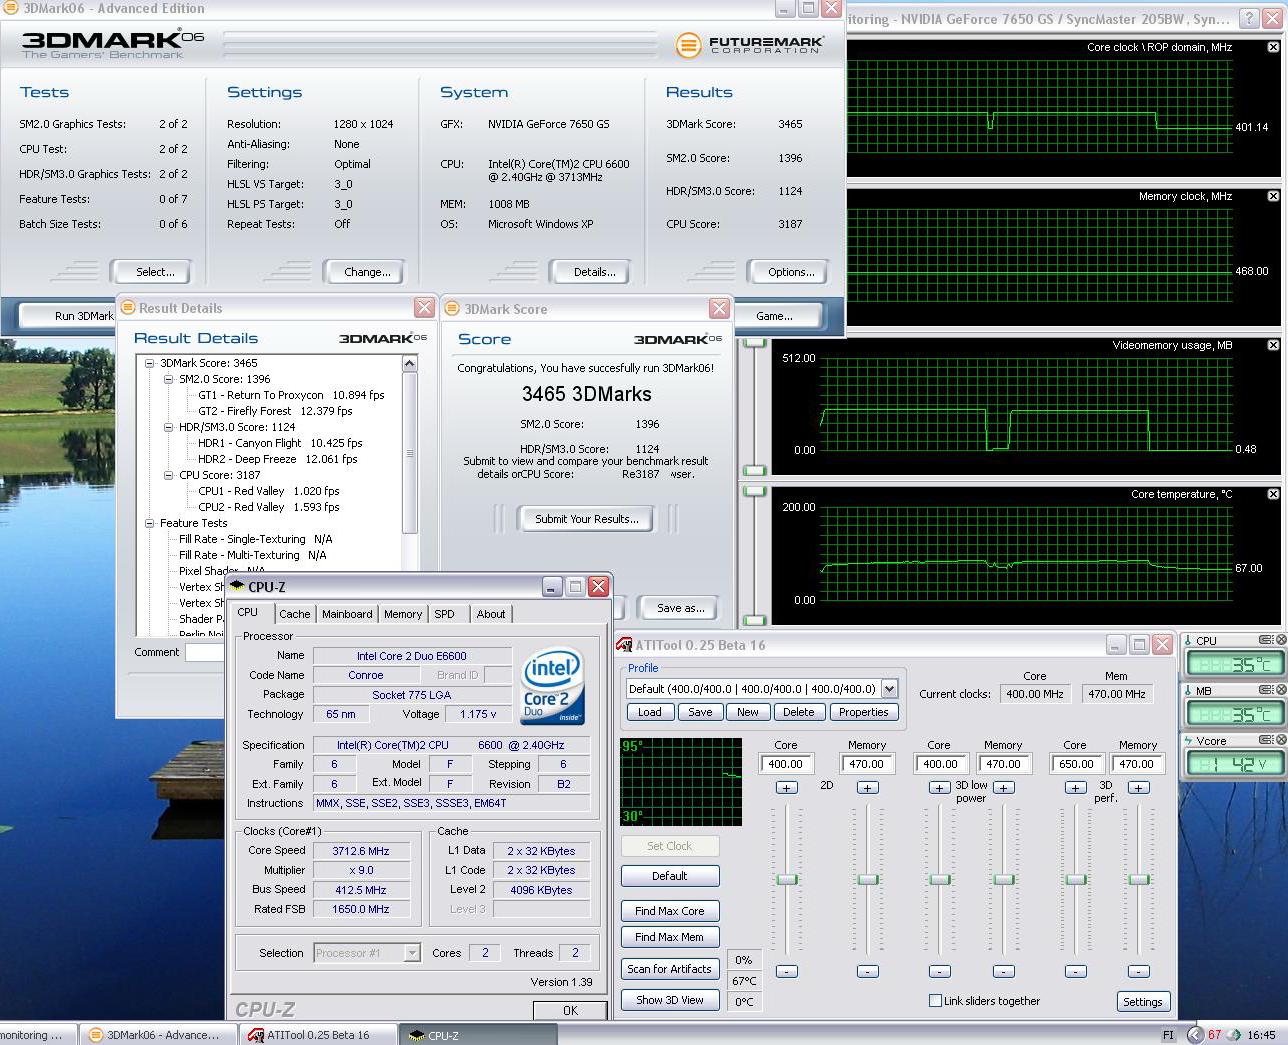Click the 3D perf Memory slider handle
This screenshot has height=1045, width=1288.
pos(1138,879)
